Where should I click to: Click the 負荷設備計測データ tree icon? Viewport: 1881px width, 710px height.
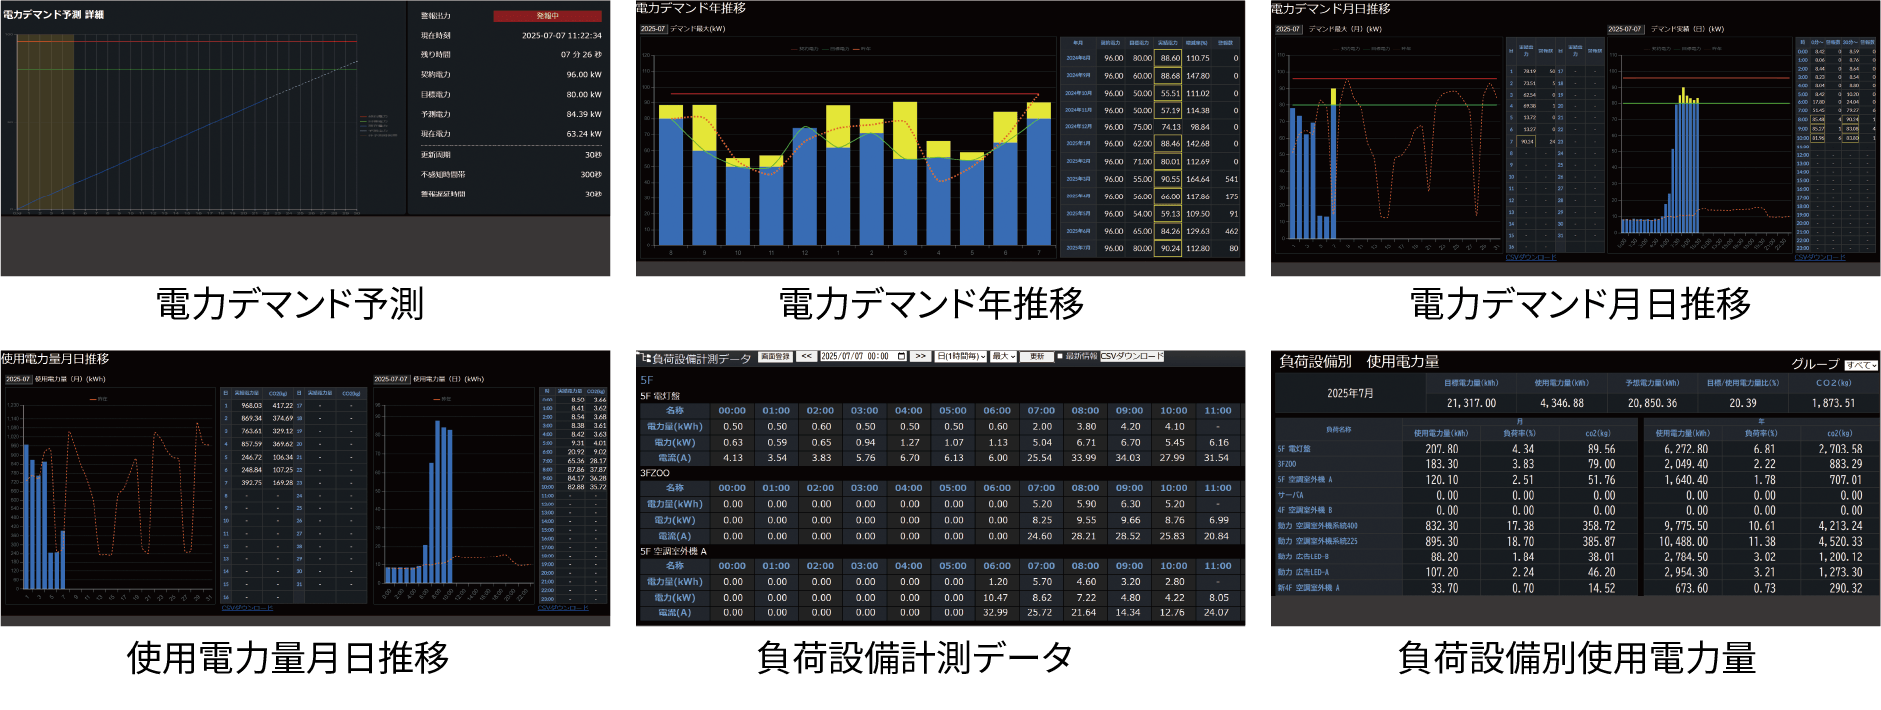pos(645,357)
